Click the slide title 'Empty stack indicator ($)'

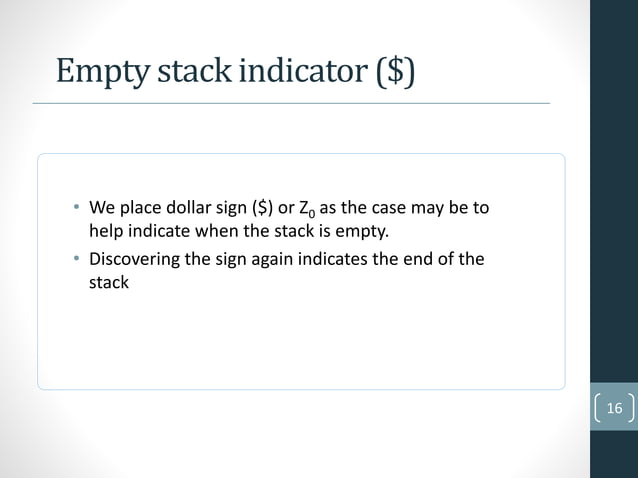click(235, 72)
